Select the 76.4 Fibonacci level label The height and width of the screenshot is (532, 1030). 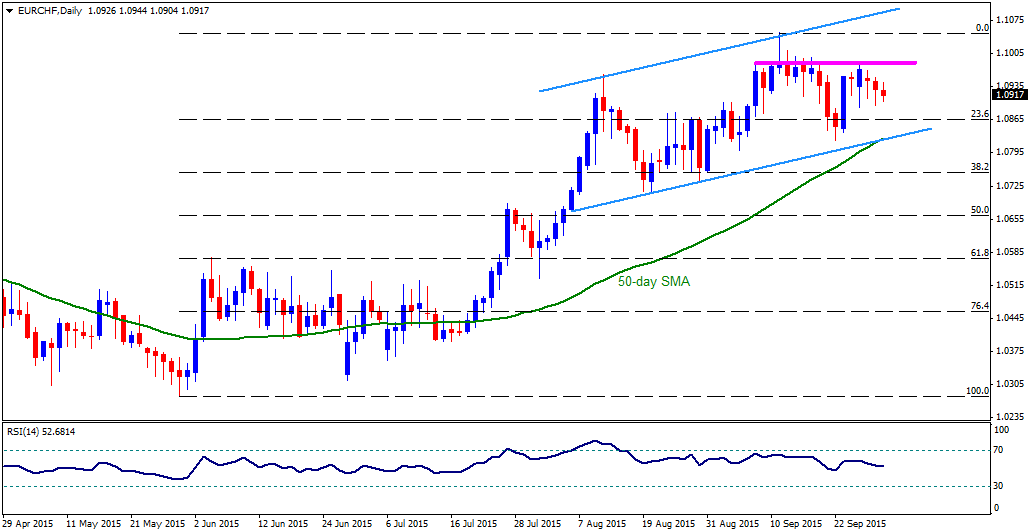980,305
